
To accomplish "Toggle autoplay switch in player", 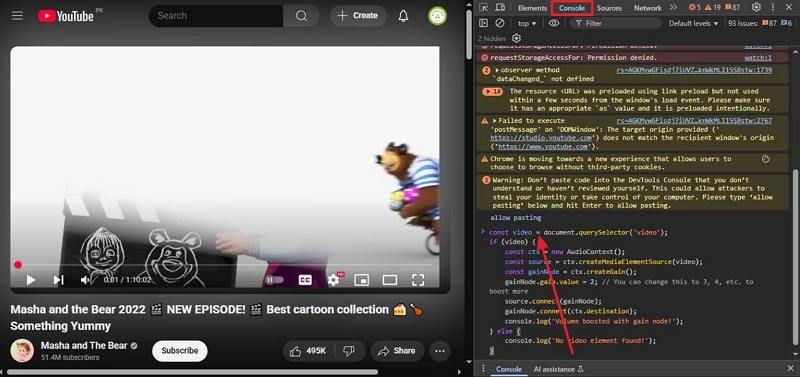I will (274, 280).
